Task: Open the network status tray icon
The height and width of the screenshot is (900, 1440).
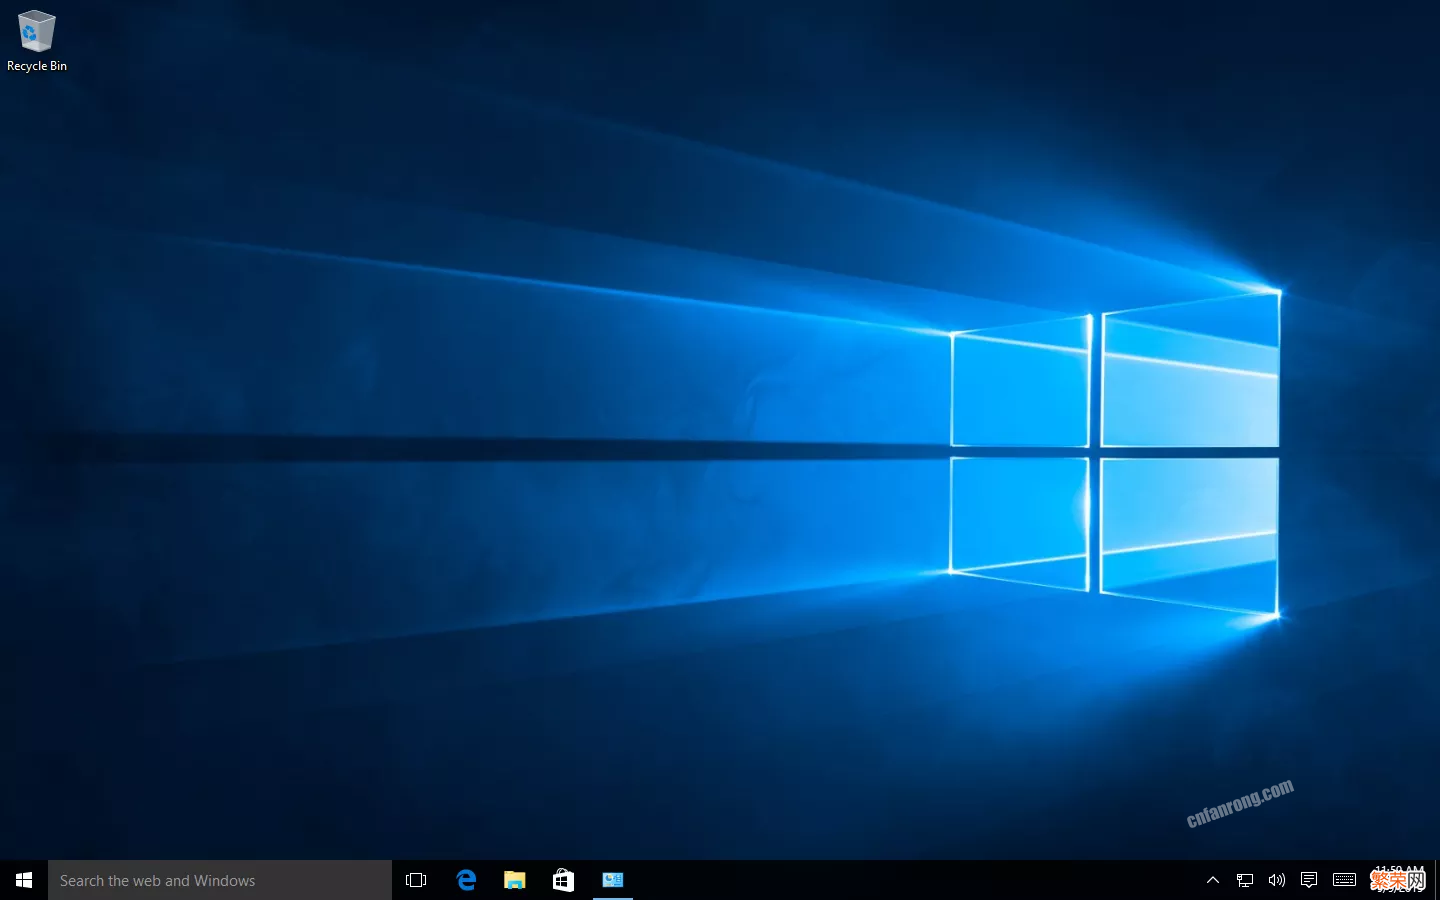Action: coord(1245,880)
